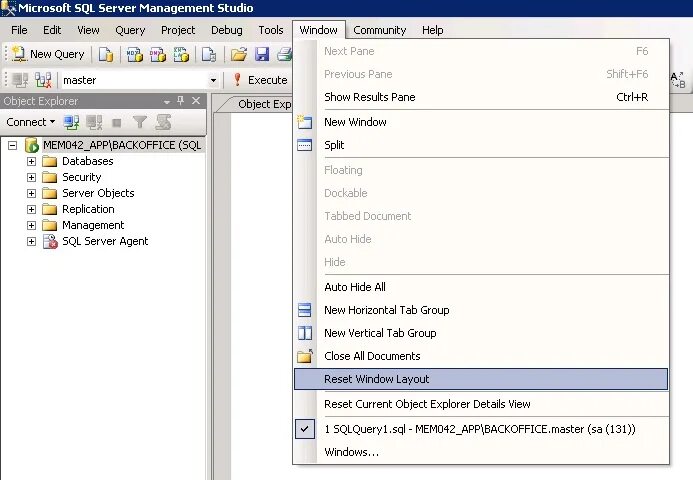Viewport: 693px width, 480px height.
Task: Select checked SQLQuery1.sql window entry
Action: (x=482, y=429)
